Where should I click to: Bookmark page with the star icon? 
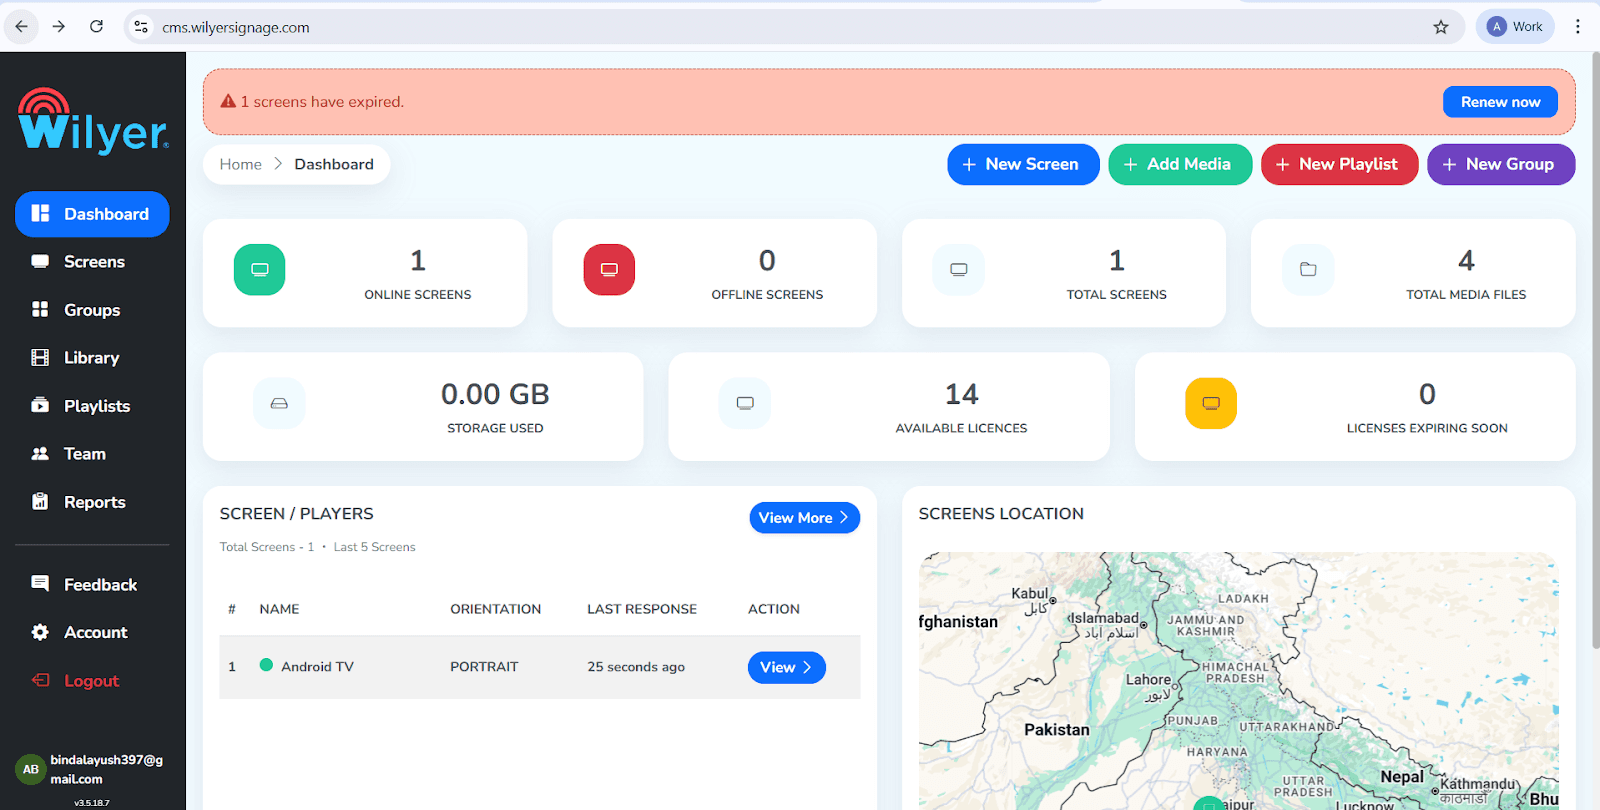click(x=1441, y=27)
